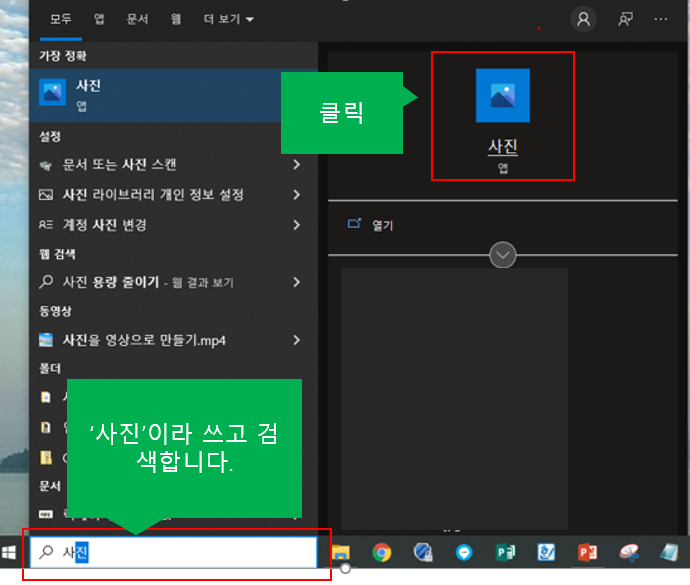Switch to the 웹 tab
Screen dimensions: 690x585
176,19
